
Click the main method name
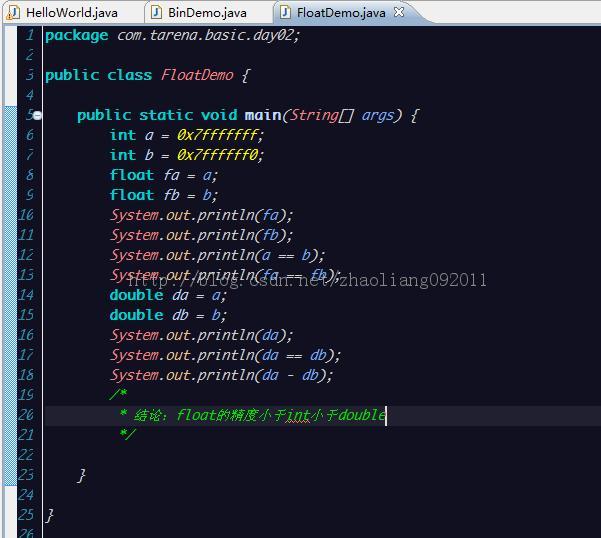263,115
